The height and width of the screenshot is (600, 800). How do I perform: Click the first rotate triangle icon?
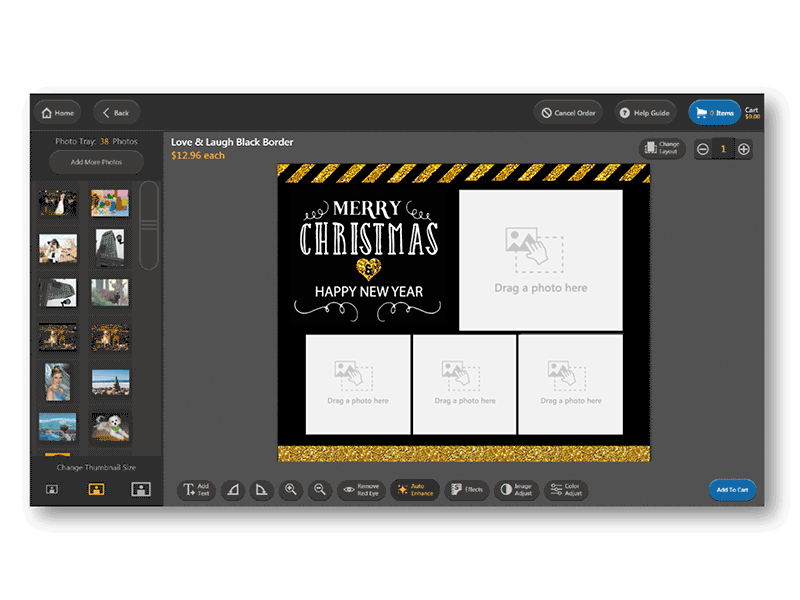coord(231,490)
